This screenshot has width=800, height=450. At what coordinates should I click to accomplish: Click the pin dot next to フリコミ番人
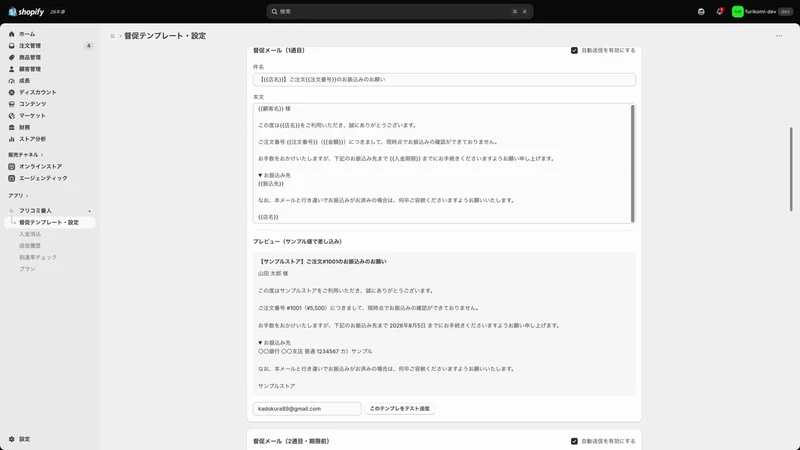tap(89, 211)
